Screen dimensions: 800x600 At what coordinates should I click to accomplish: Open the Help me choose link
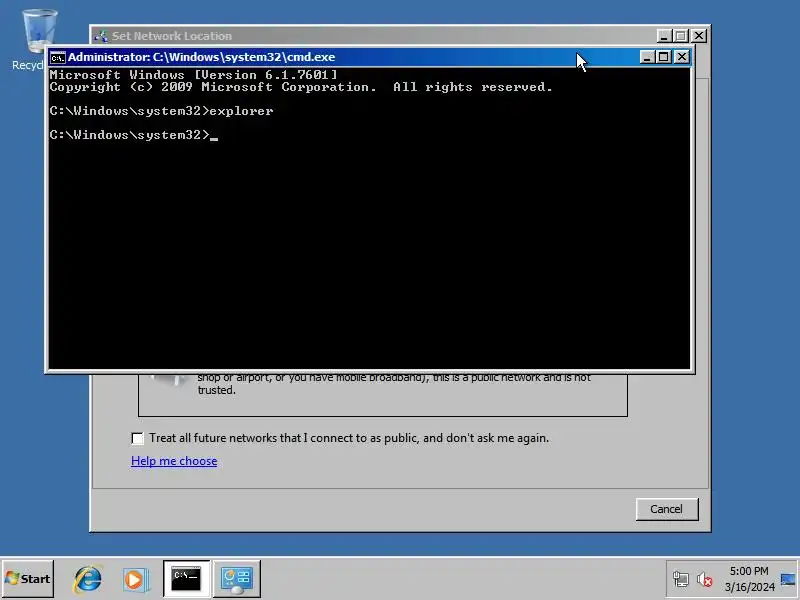tap(174, 461)
